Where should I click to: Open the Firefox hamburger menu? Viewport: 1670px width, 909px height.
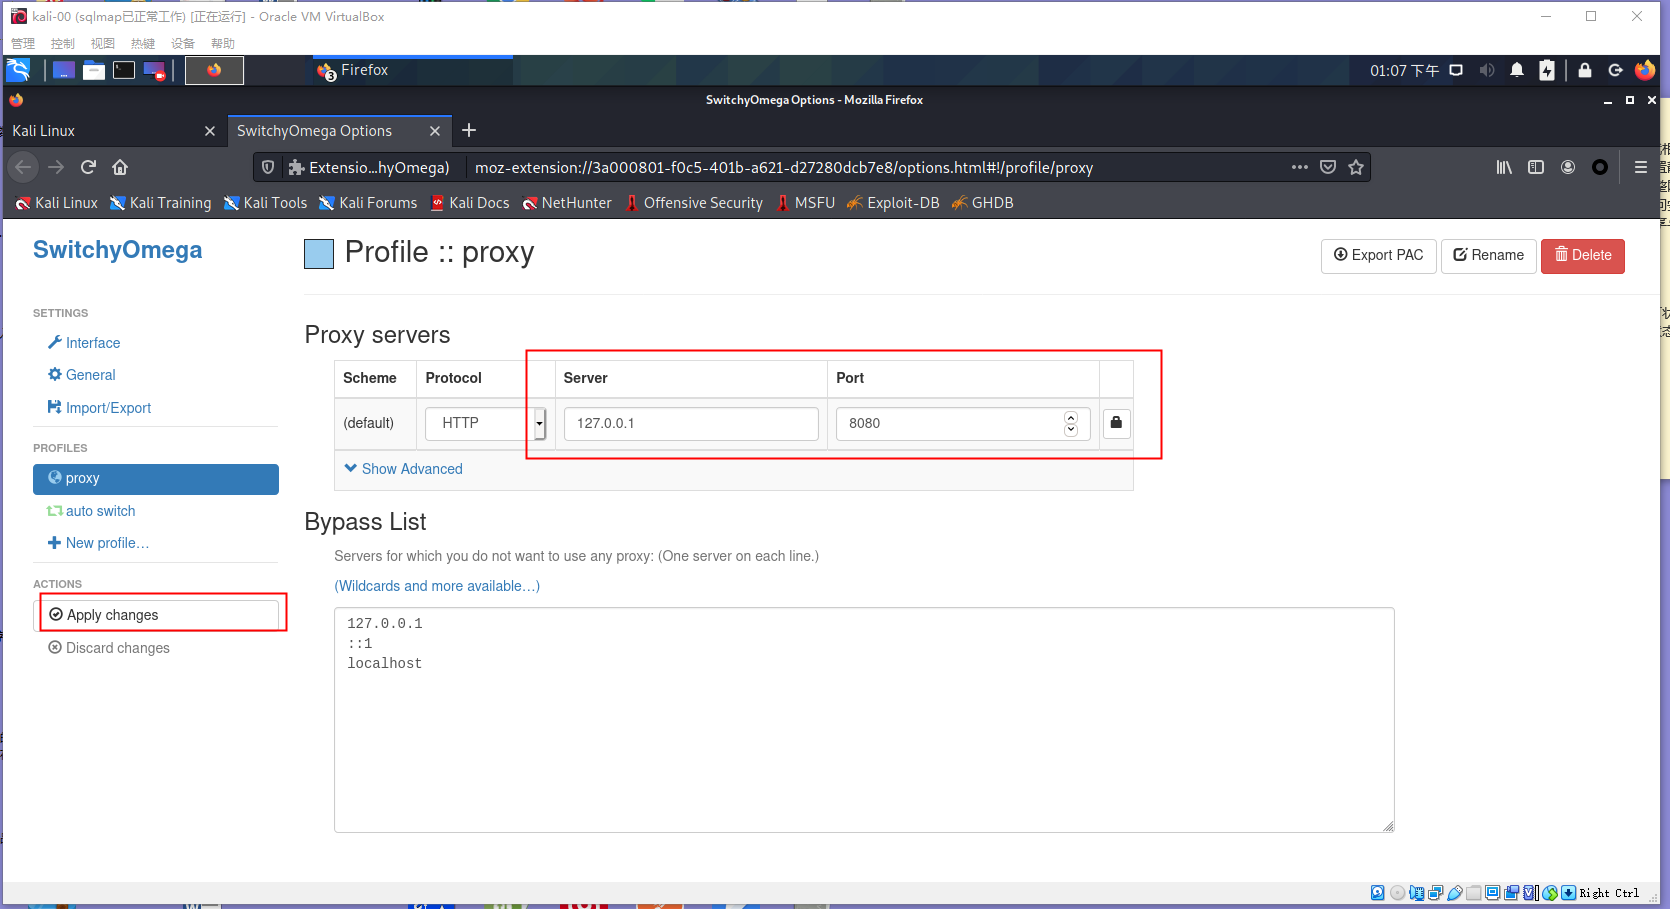click(1641, 167)
